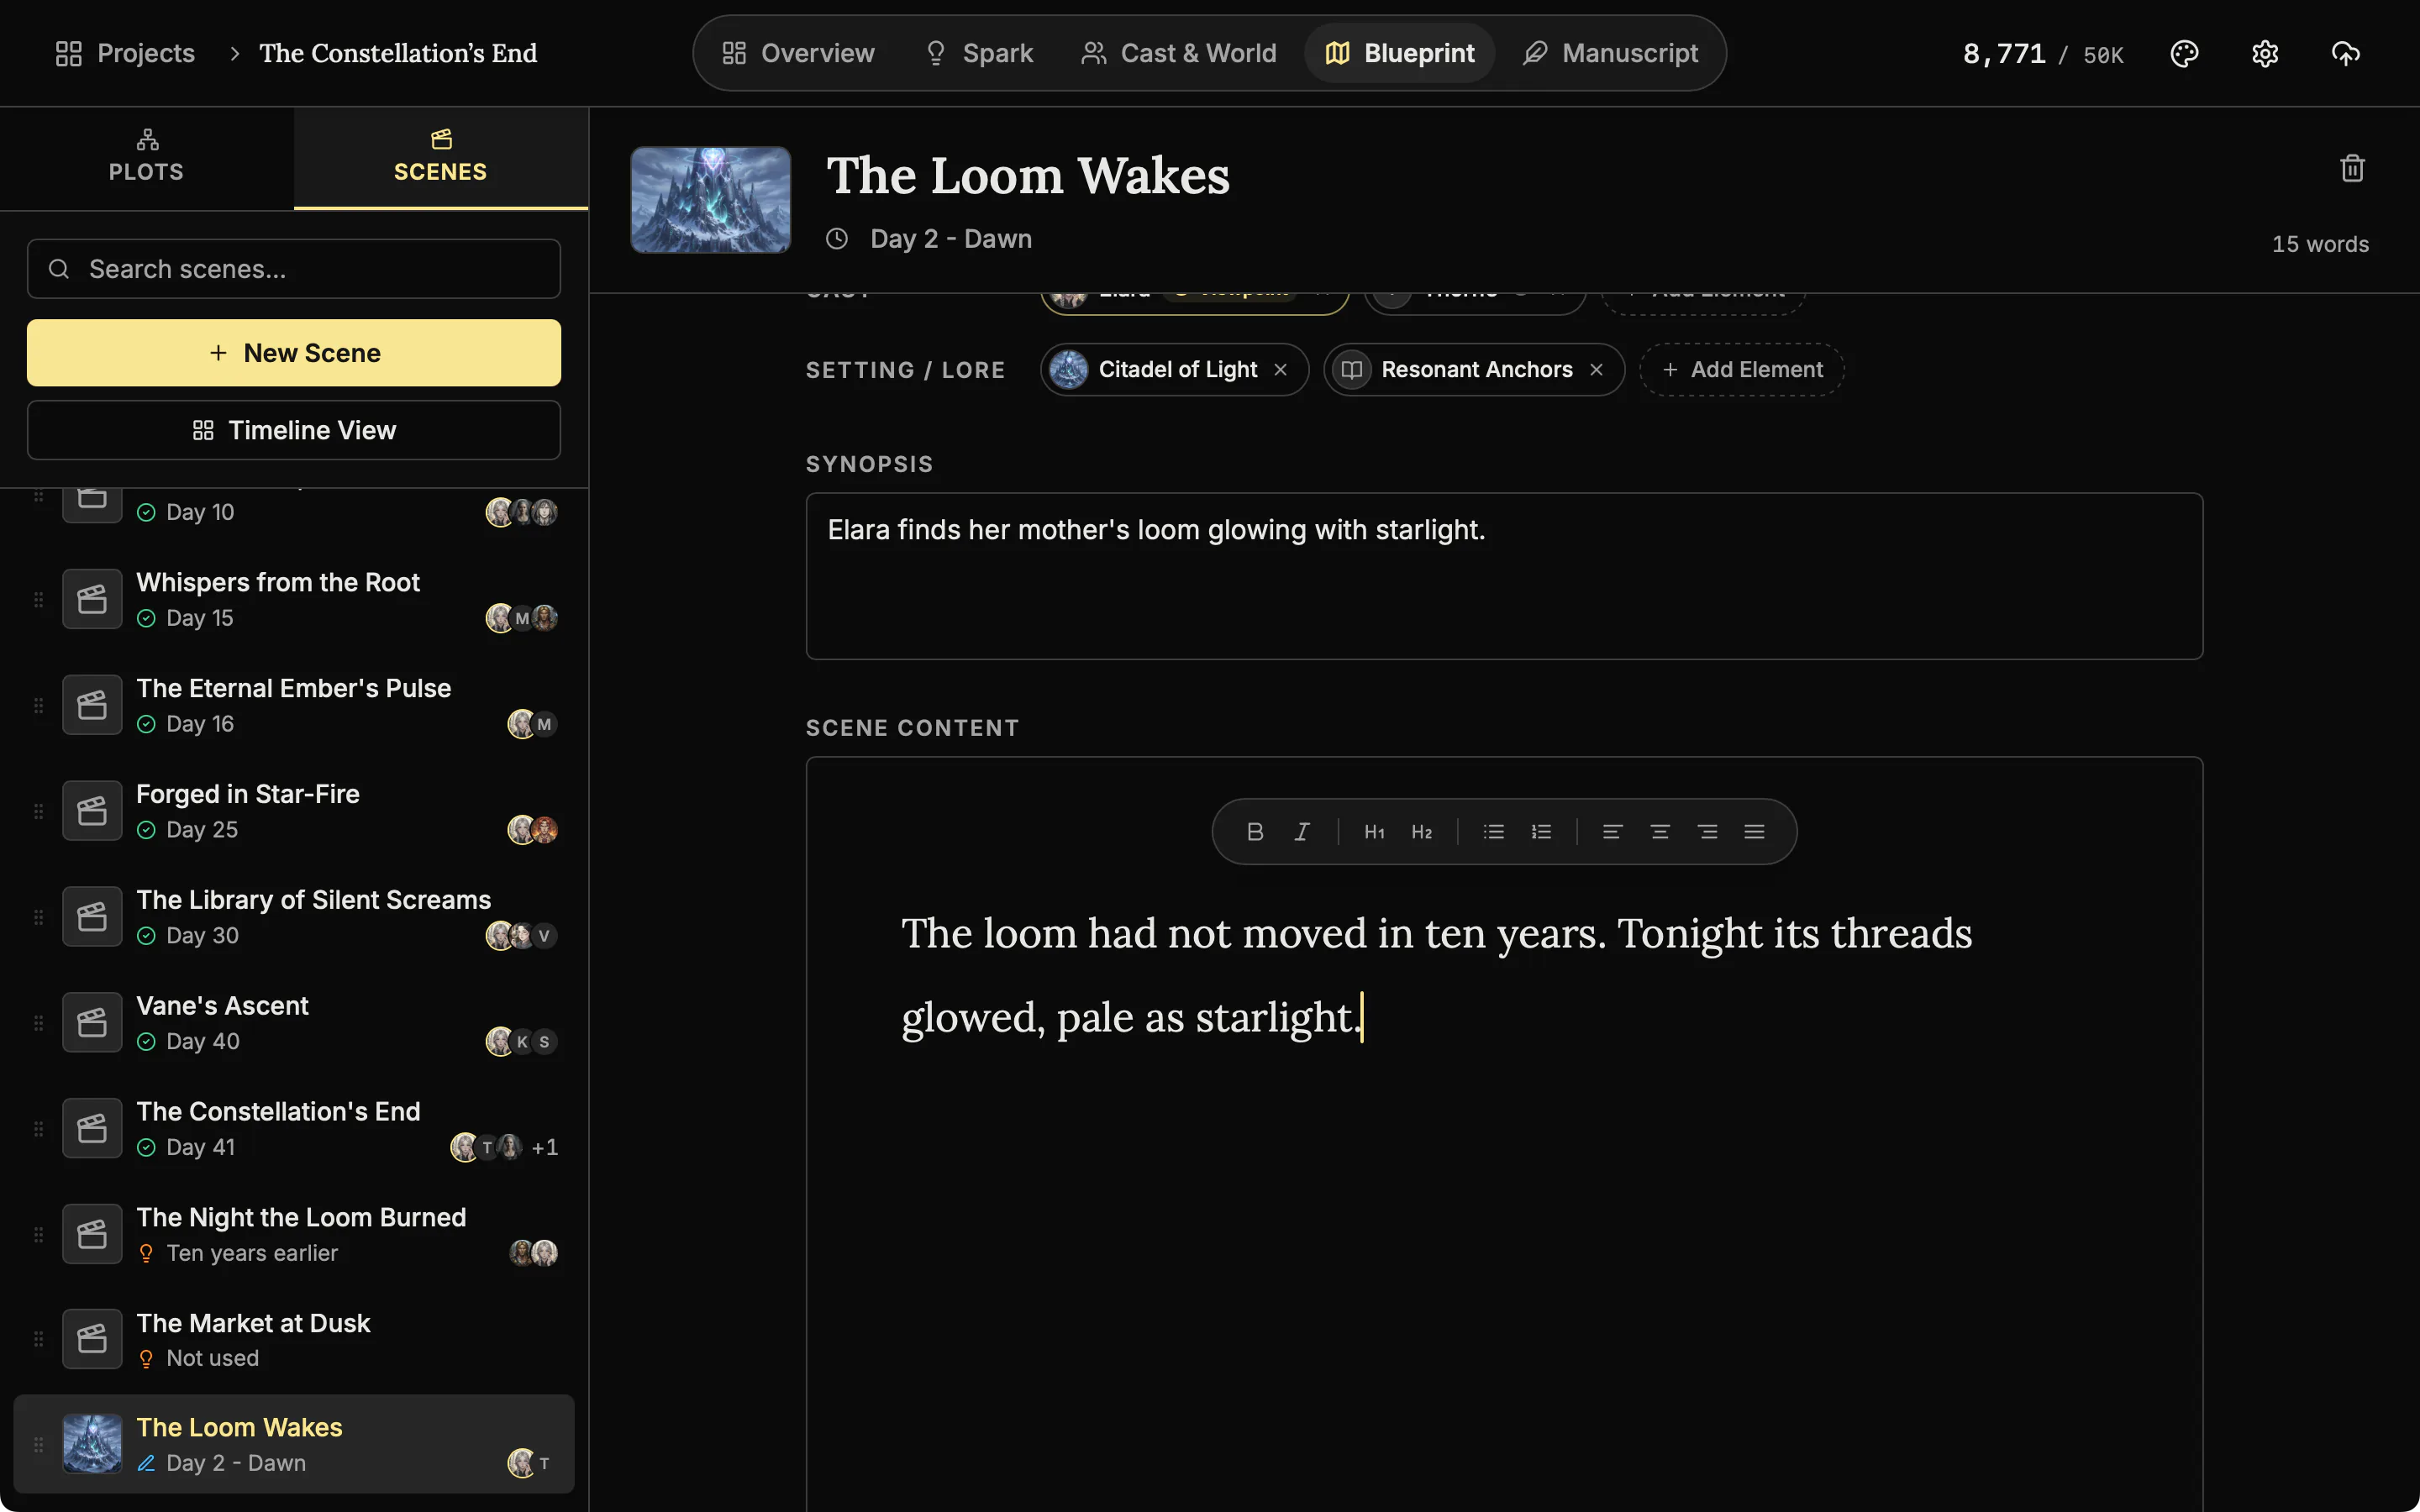Open the theme palette icon
This screenshot has height=1512, width=2420.
(x=2184, y=53)
